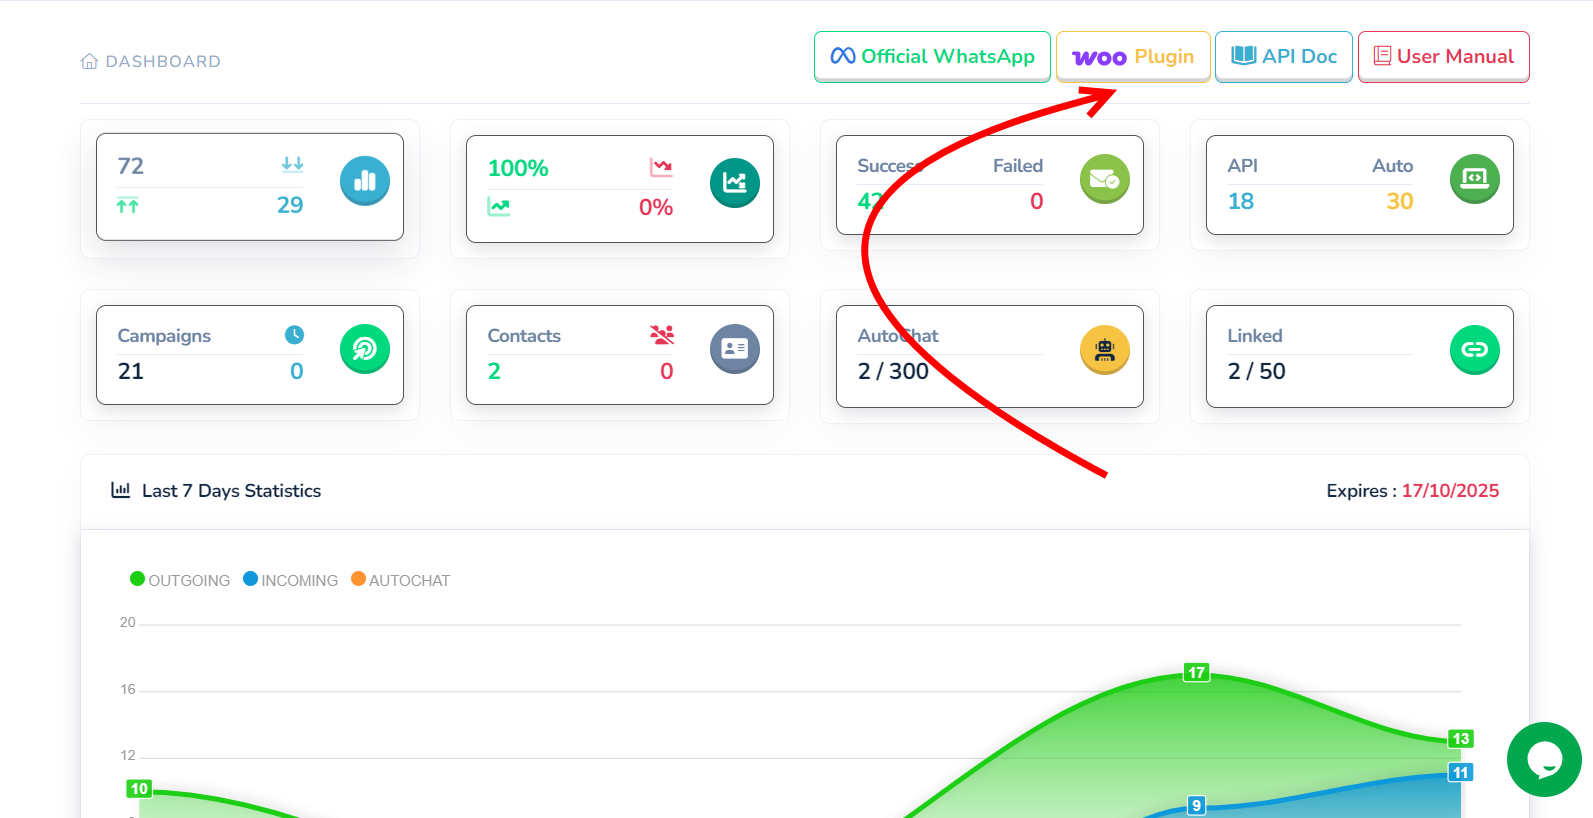1593x818 pixels.
Task: Click the number 72 in the first card
Action: click(131, 166)
